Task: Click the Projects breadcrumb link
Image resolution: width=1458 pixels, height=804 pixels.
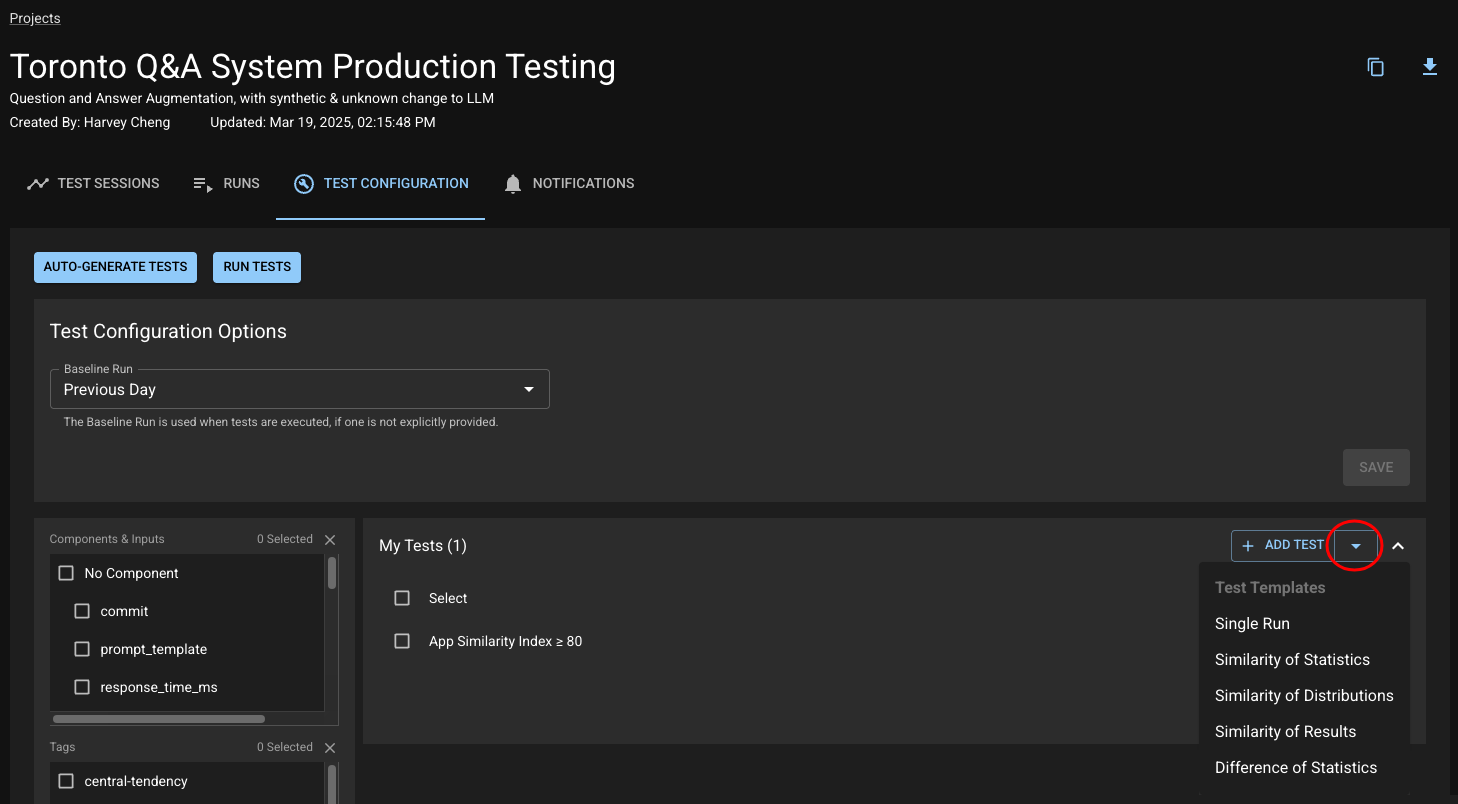Action: 35,19
